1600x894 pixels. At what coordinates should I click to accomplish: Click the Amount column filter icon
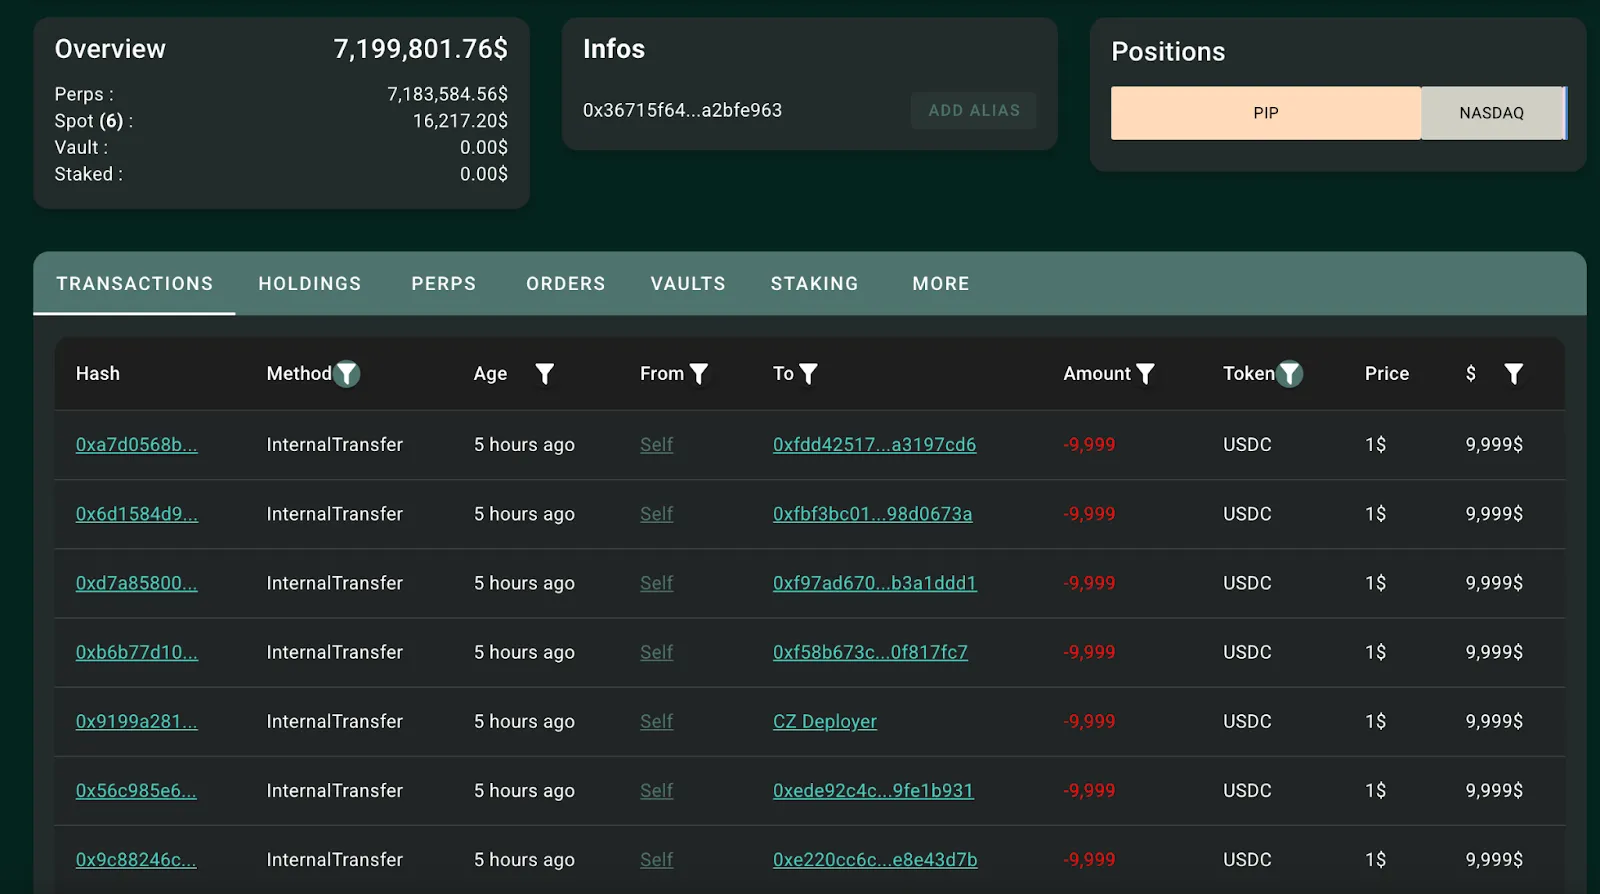(x=1145, y=374)
